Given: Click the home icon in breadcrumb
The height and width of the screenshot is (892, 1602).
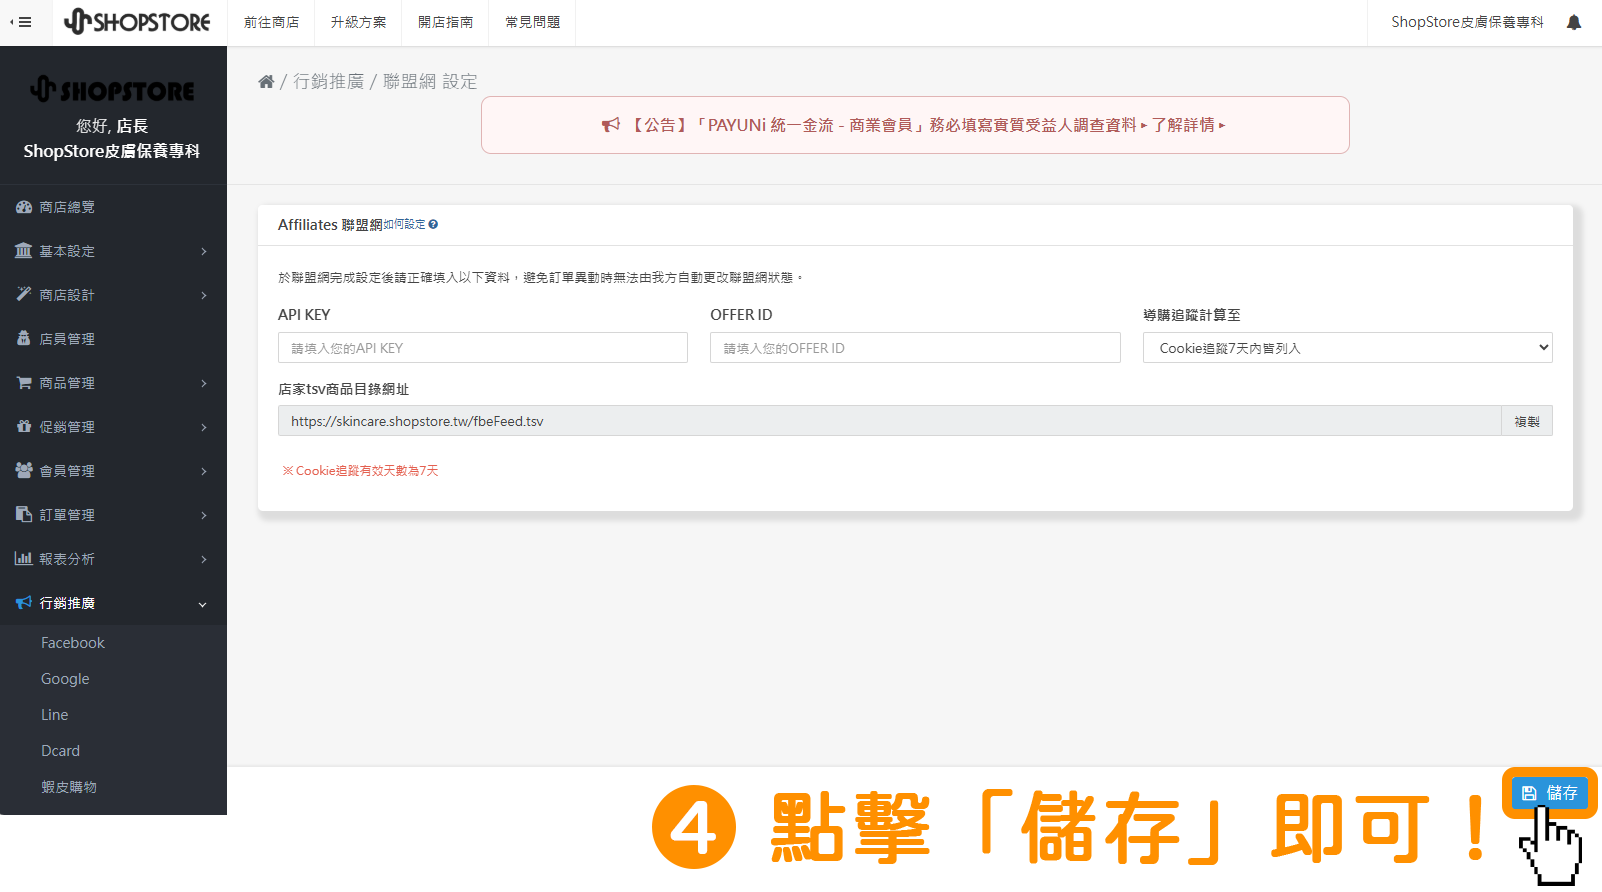Looking at the screenshot, I should point(266,82).
